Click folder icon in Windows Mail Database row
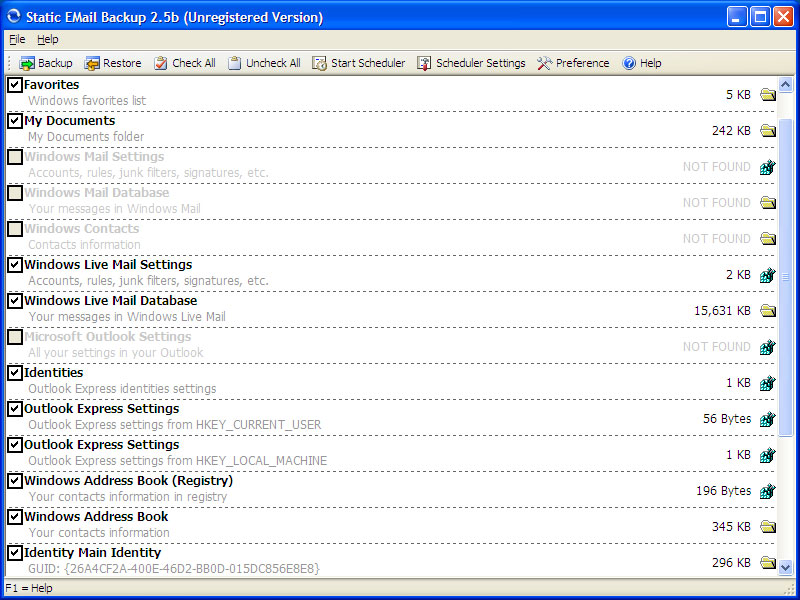This screenshot has height=600, width=800. [768, 203]
